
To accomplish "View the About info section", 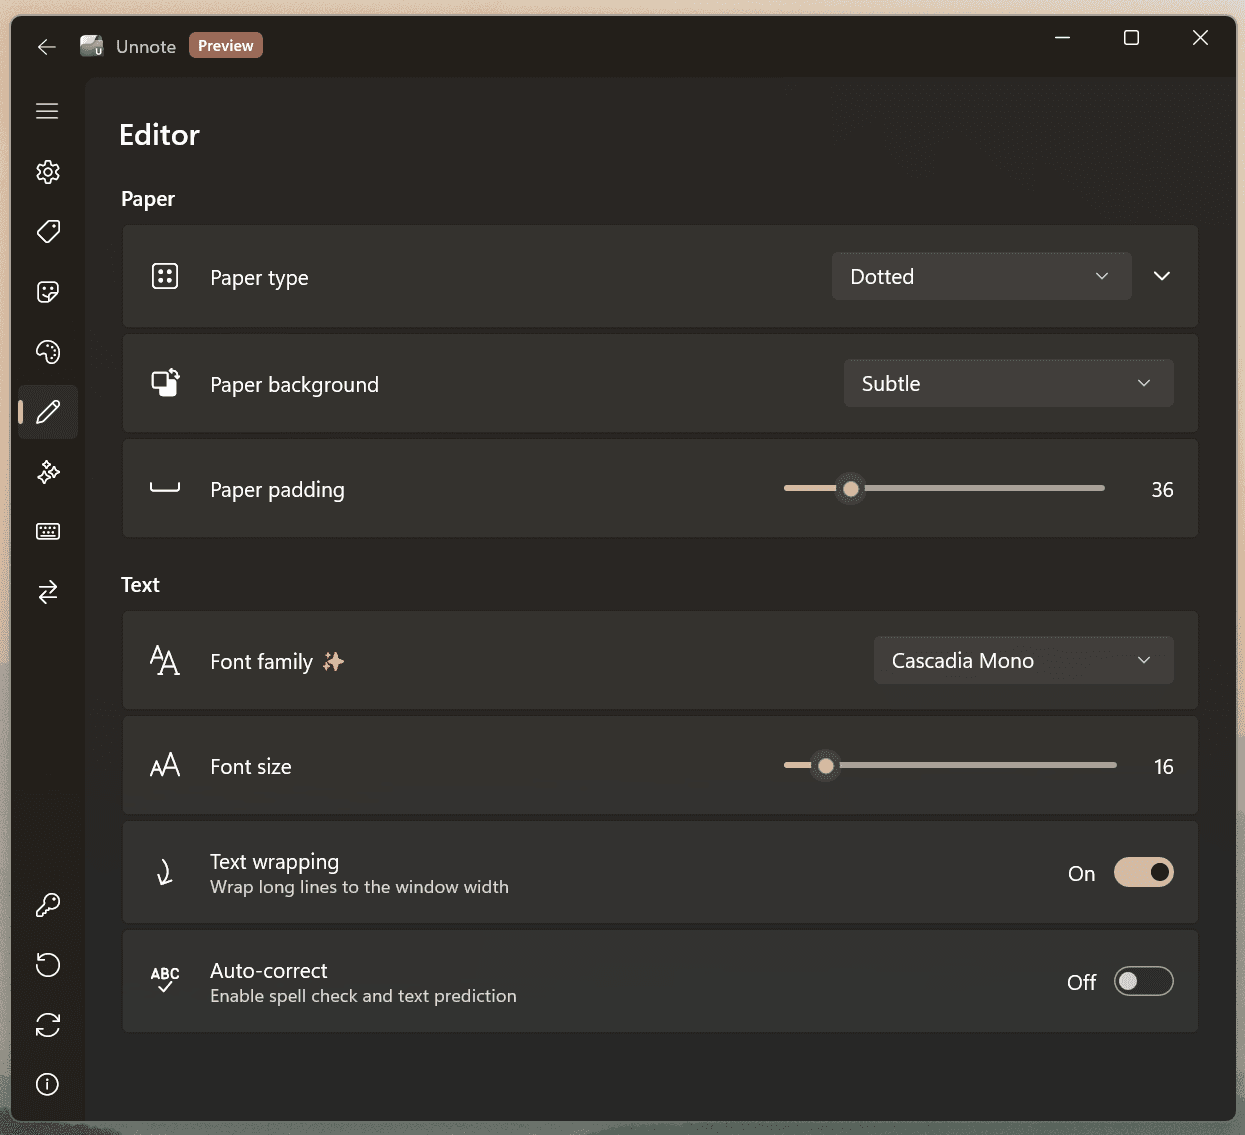I will point(47,1084).
